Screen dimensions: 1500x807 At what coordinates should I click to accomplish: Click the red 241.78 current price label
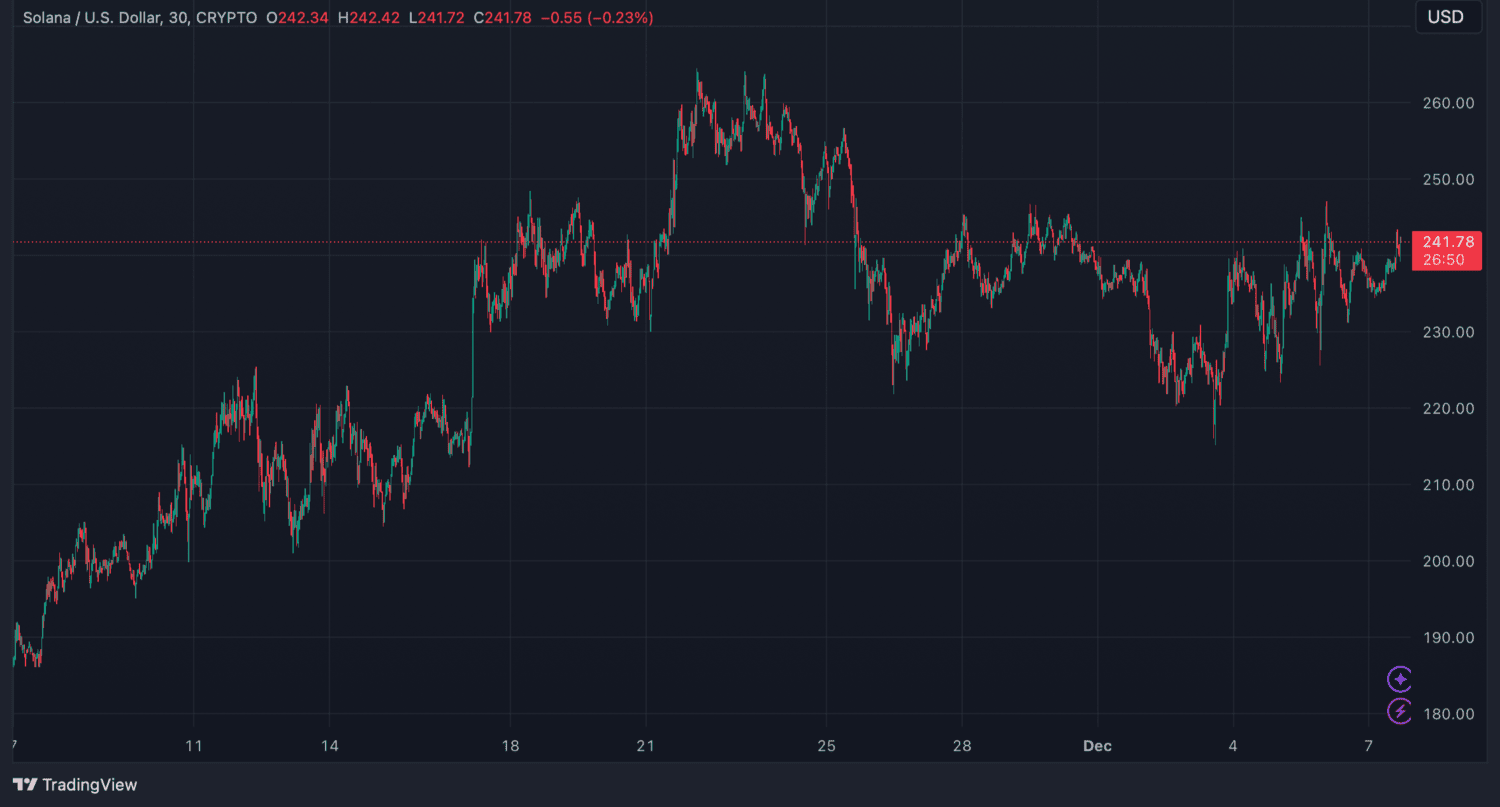pos(1448,241)
